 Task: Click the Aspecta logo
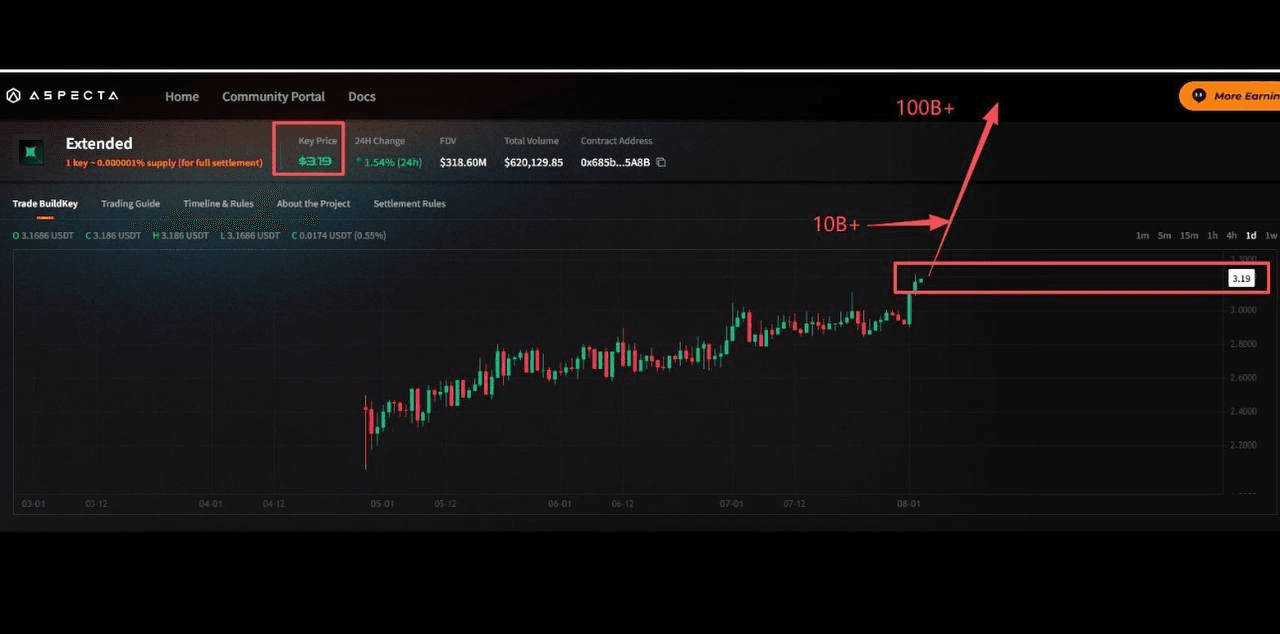(x=62, y=96)
